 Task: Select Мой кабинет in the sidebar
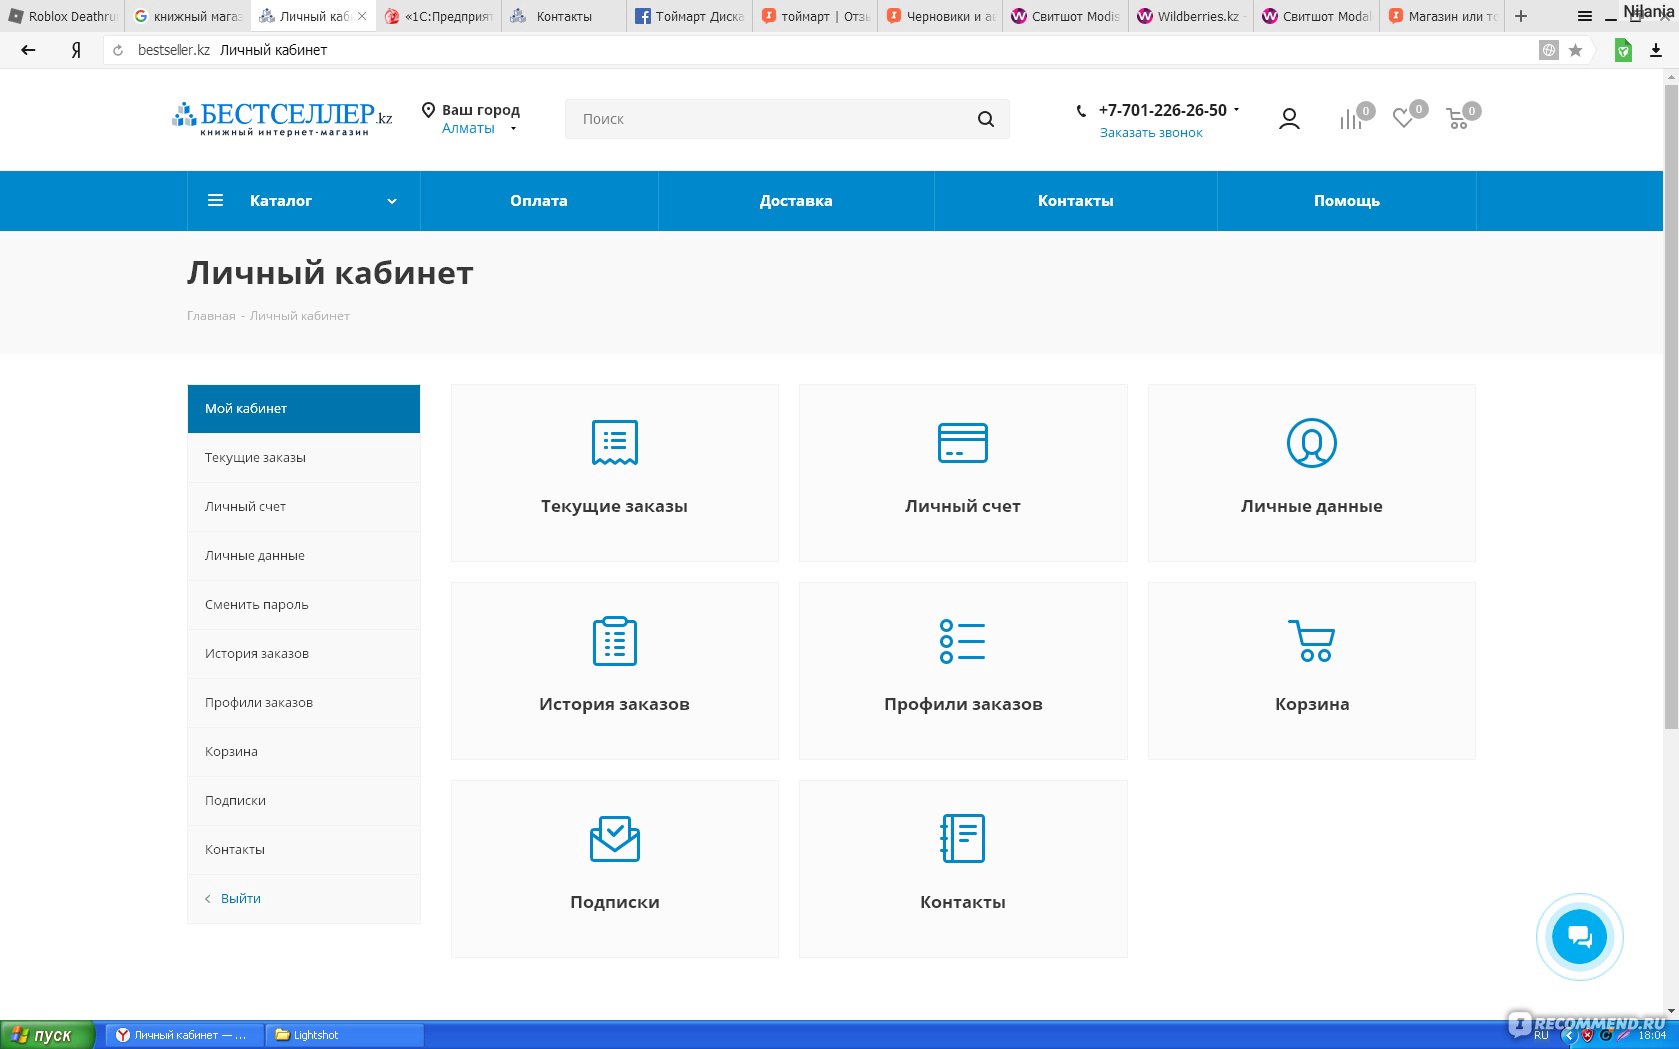tap(304, 409)
